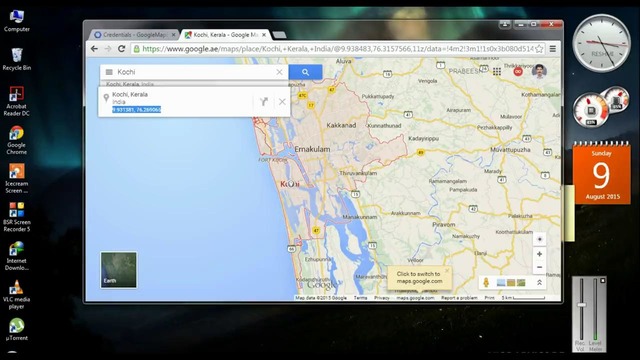This screenshot has width=640, height=360.
Task: Open the Computer desktop icon
Action: coord(17,21)
